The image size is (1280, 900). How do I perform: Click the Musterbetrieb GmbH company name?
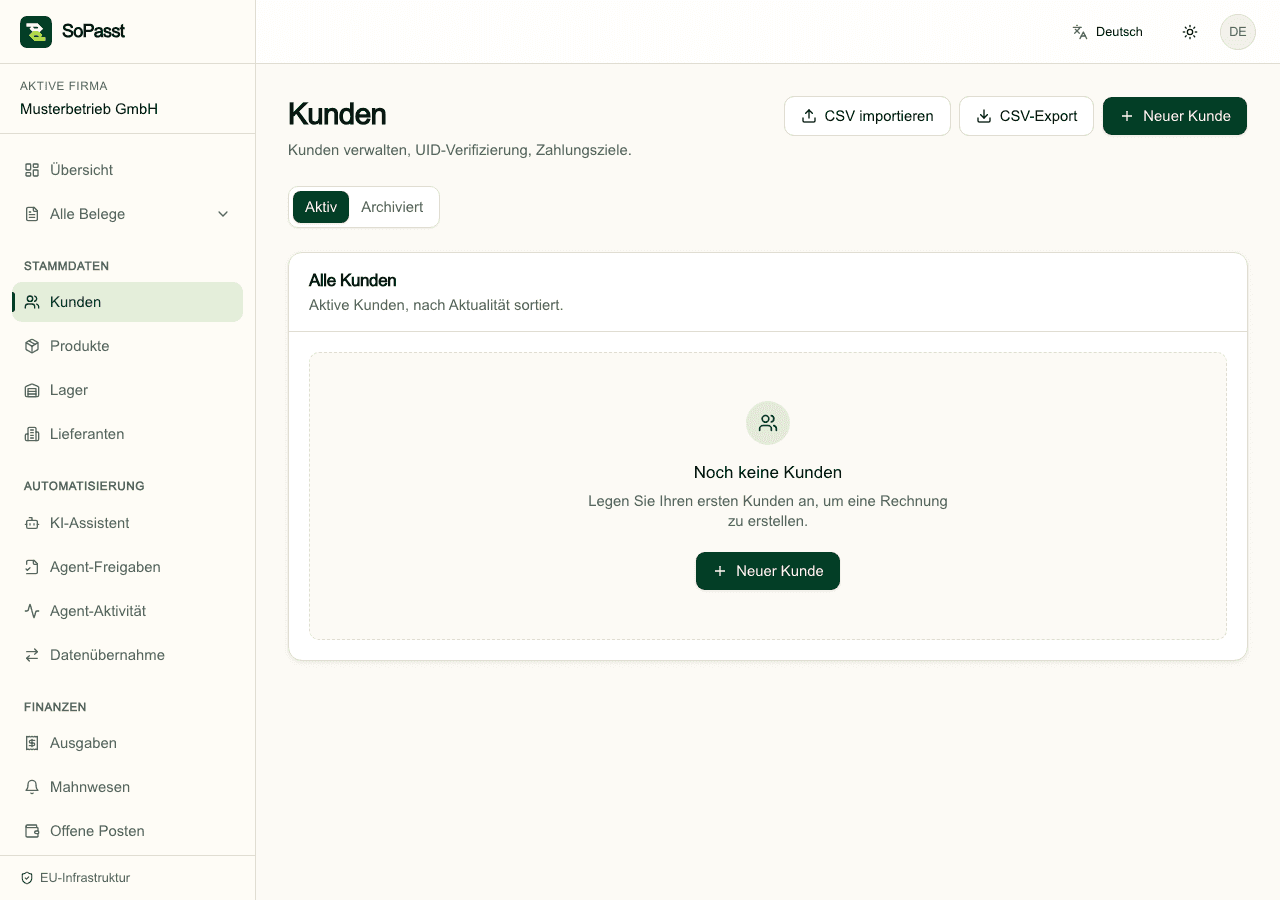[89, 109]
